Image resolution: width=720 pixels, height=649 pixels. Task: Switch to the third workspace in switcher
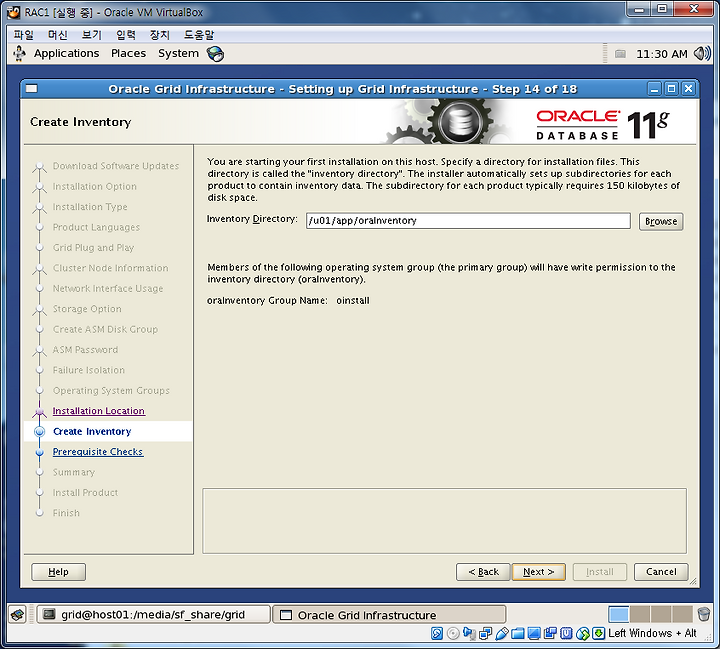pos(661,614)
